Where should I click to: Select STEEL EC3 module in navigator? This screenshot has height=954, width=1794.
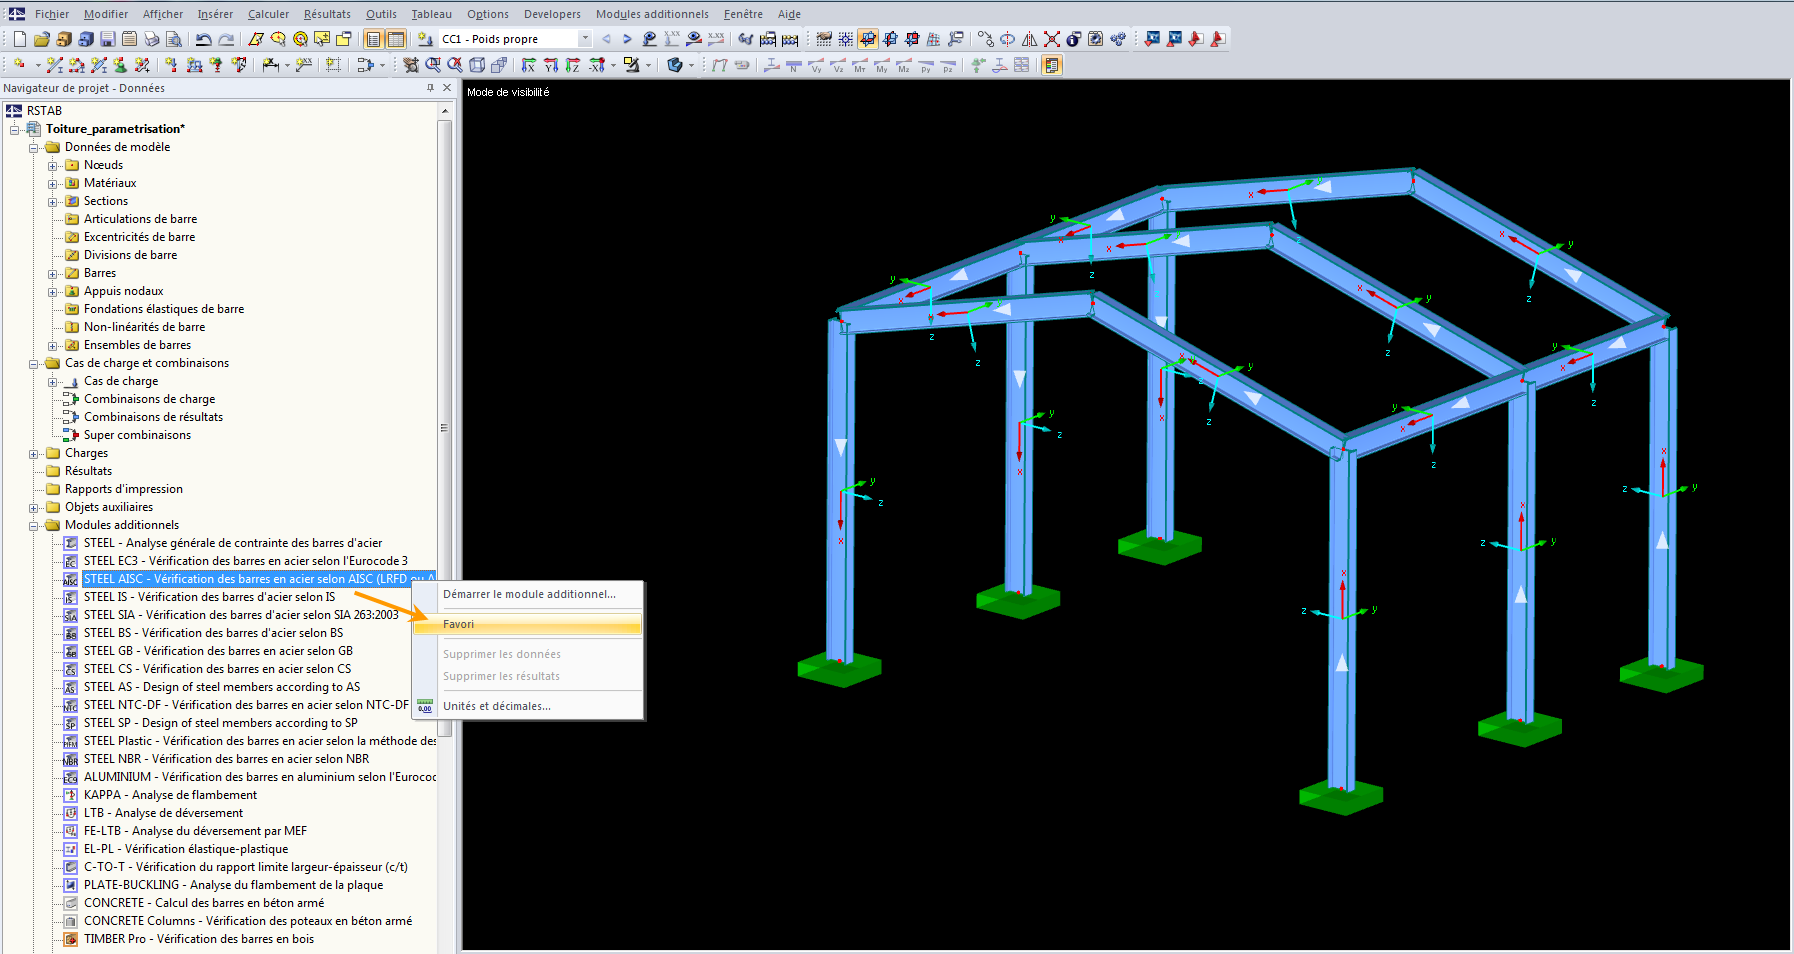pyautogui.click(x=245, y=561)
